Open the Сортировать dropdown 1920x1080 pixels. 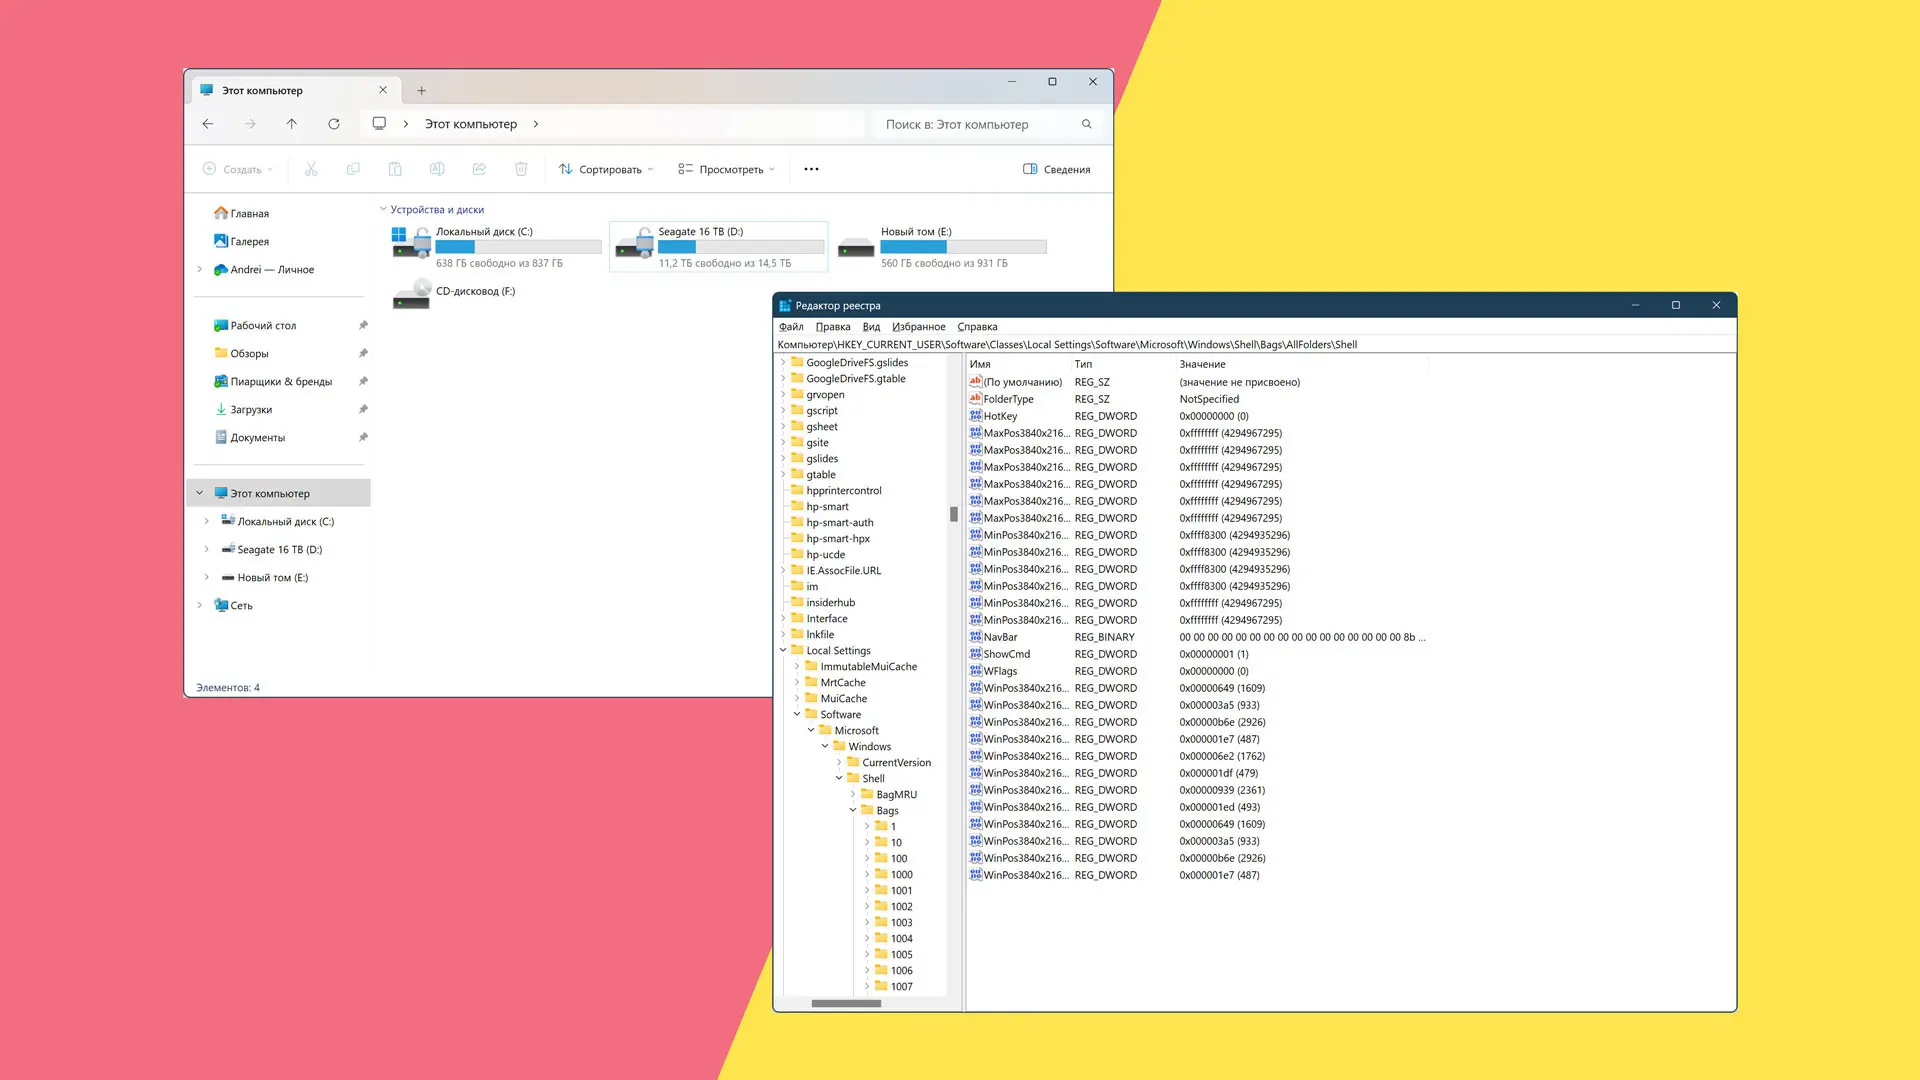pyautogui.click(x=606, y=169)
